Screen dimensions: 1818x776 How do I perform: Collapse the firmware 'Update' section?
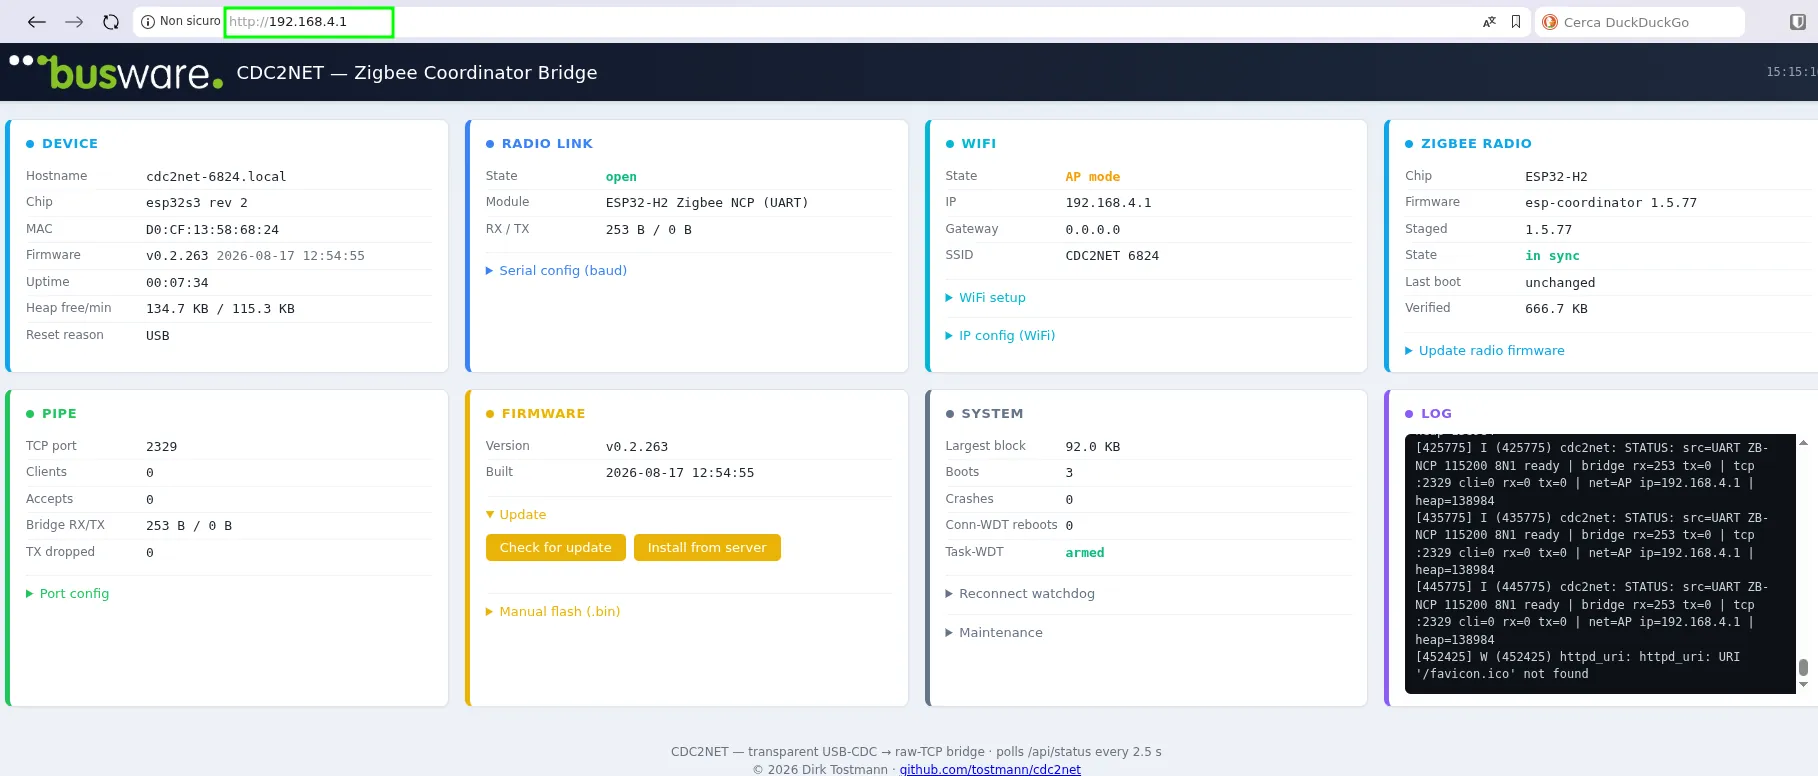pos(516,514)
